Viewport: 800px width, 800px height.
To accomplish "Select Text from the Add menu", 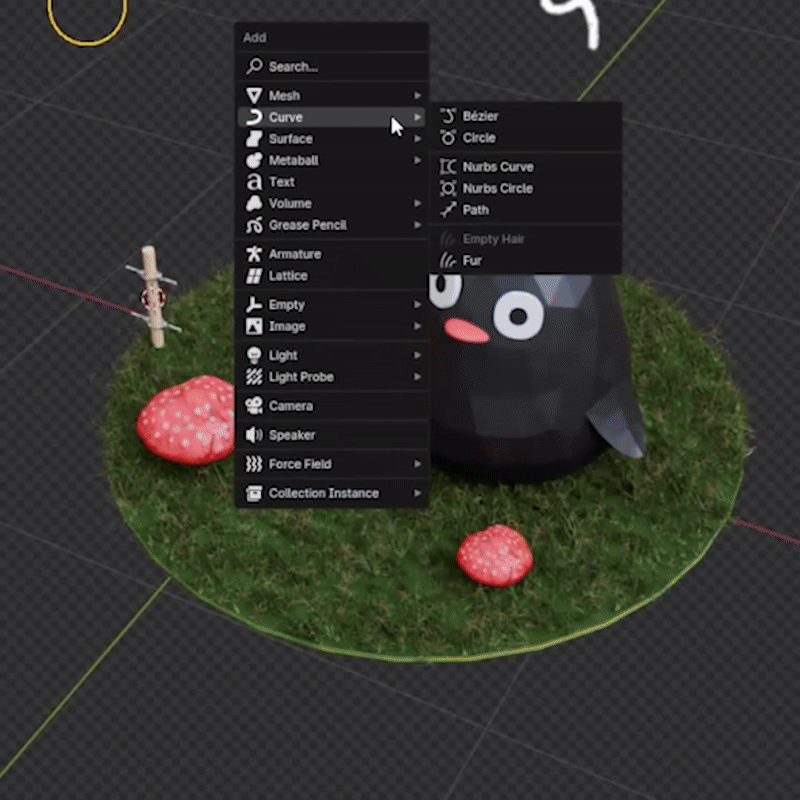I will click(x=282, y=182).
